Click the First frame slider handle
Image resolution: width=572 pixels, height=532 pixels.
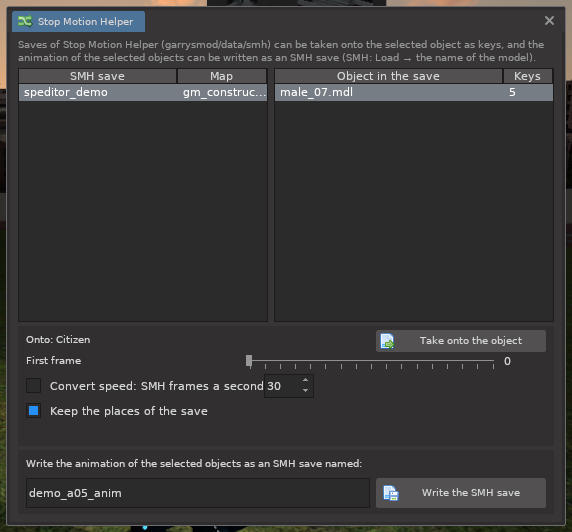coord(249,361)
